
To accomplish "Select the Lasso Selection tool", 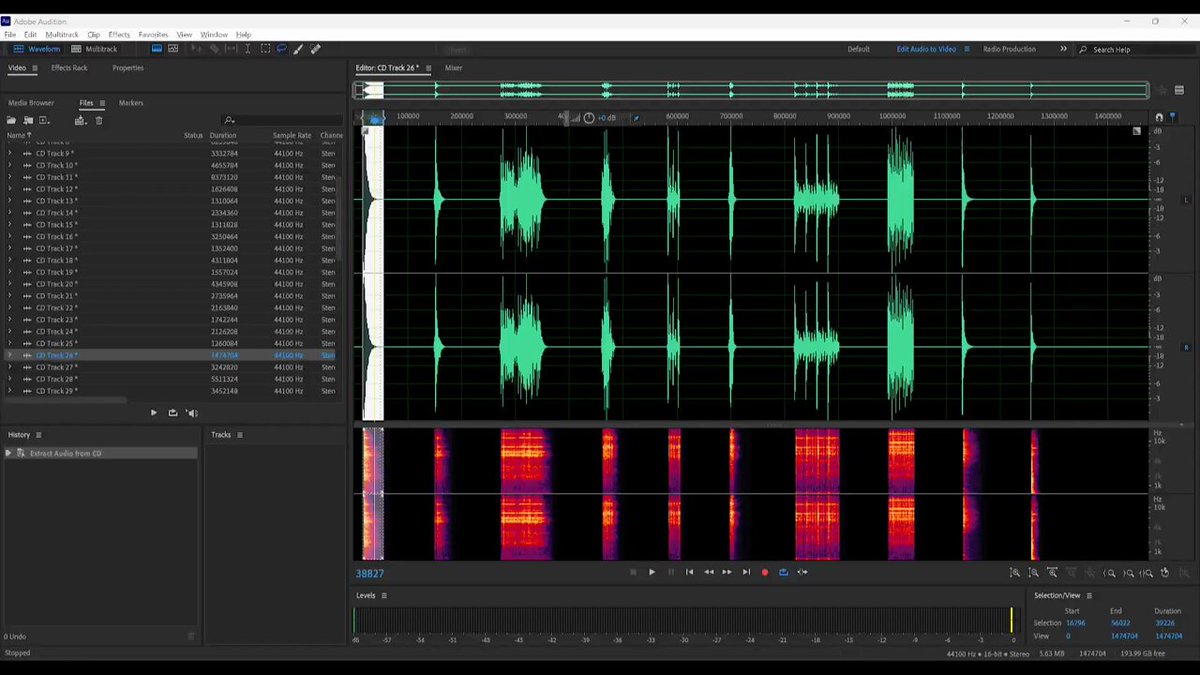I will (282, 48).
